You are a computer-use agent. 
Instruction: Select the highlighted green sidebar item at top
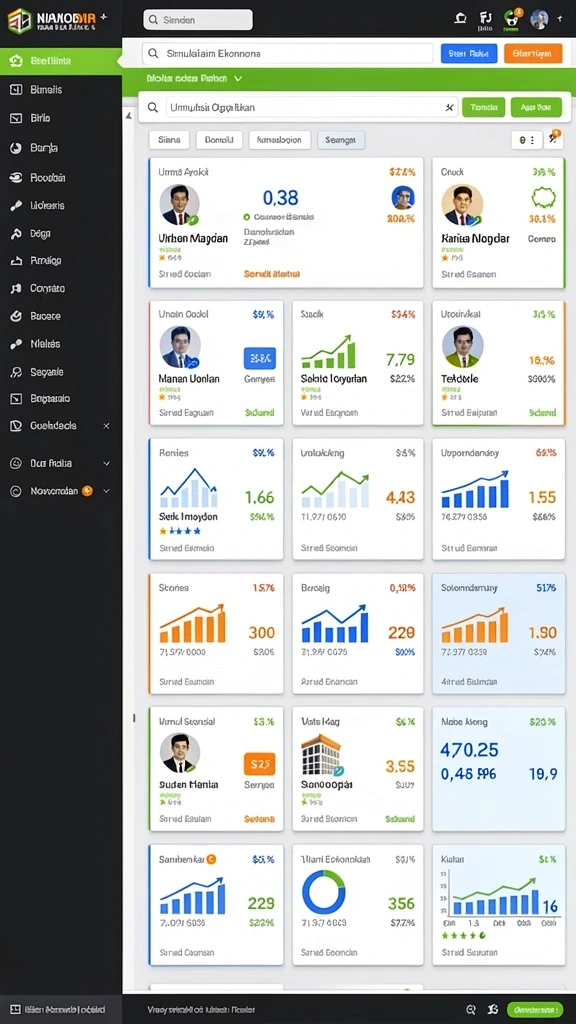[x=61, y=61]
